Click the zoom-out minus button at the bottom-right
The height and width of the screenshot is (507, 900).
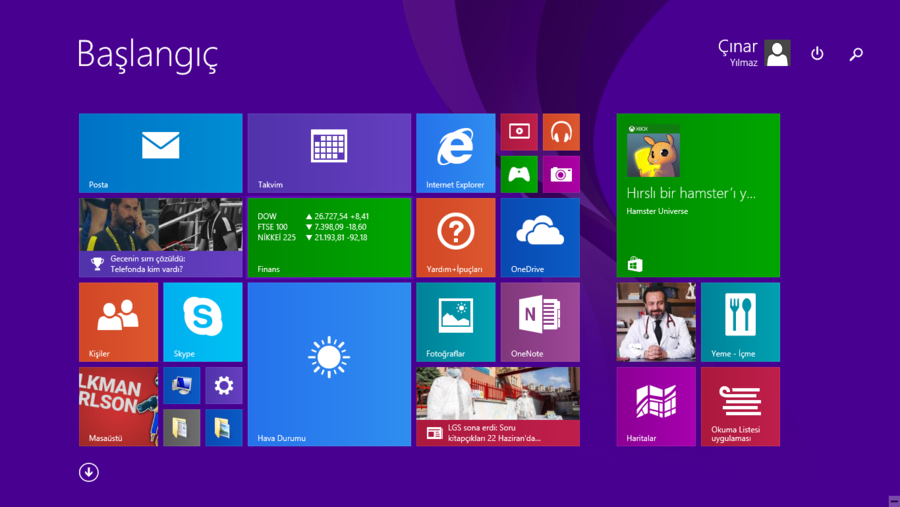tap(892, 499)
